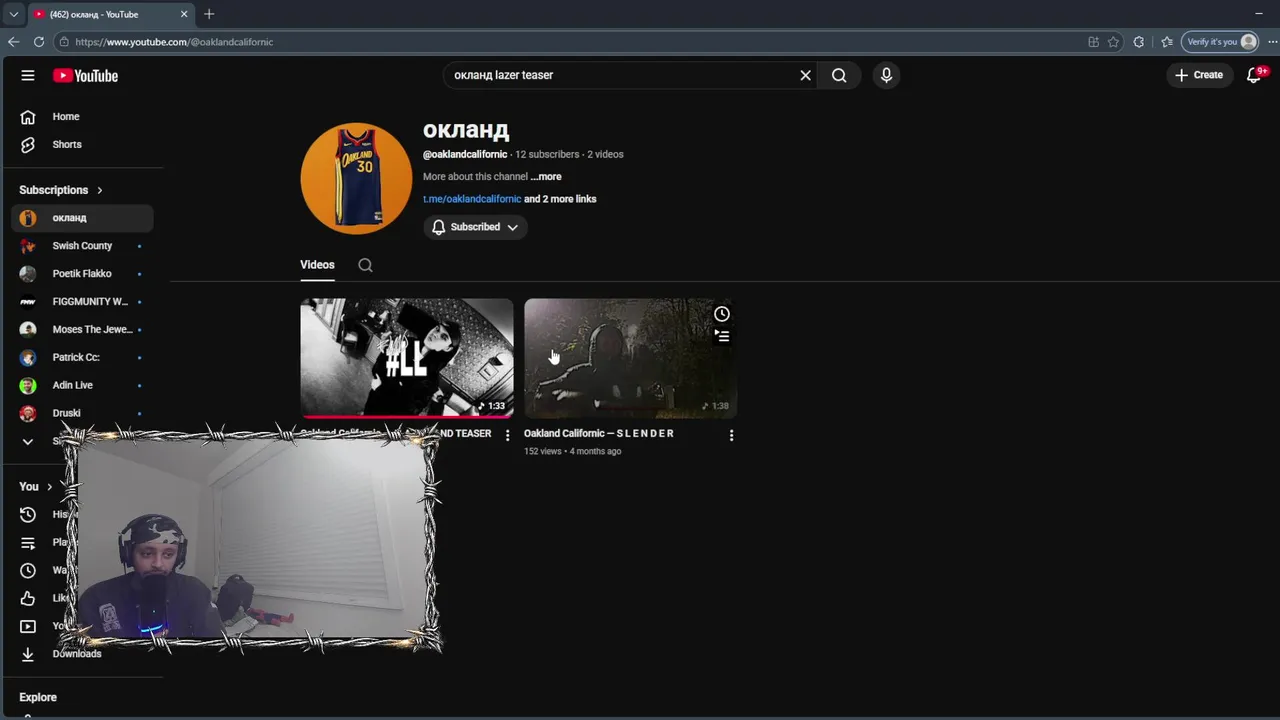Select окланд subscription in sidebar
1280x720 pixels.
(83, 218)
